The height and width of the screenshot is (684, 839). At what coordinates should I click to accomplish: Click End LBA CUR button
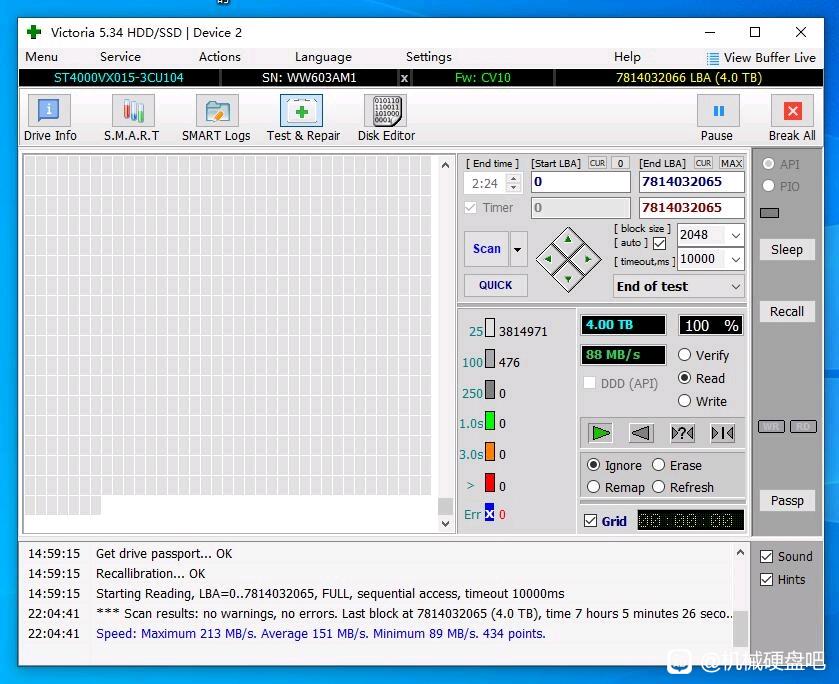[703, 163]
